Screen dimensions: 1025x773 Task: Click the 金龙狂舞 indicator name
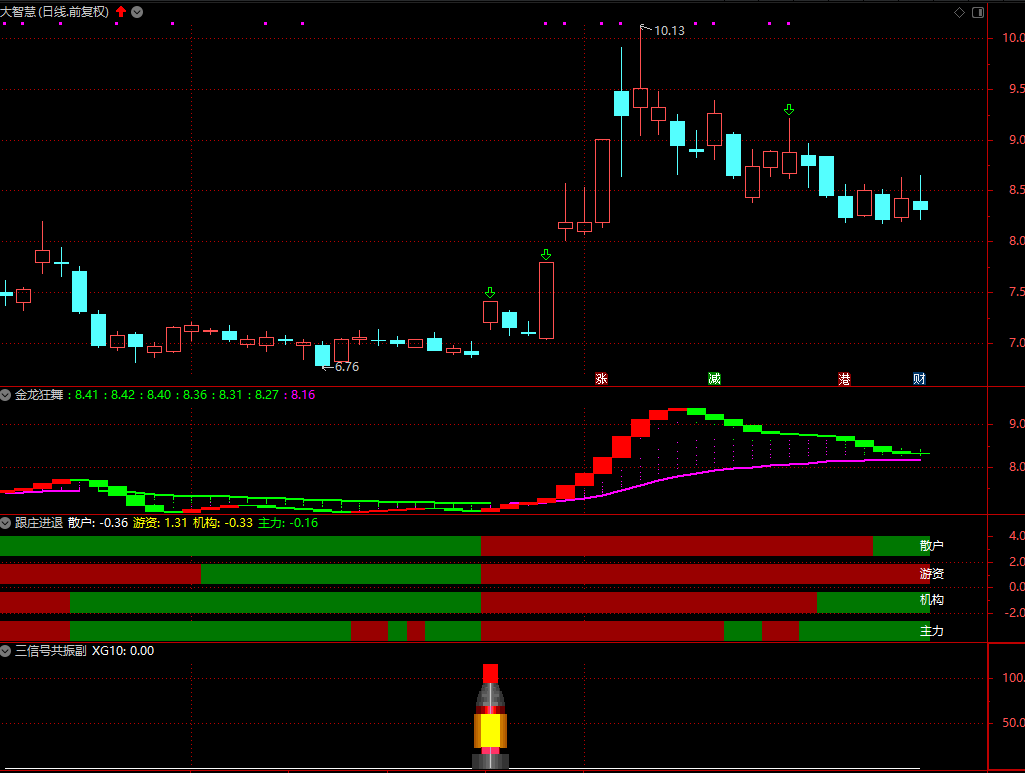coord(39,395)
